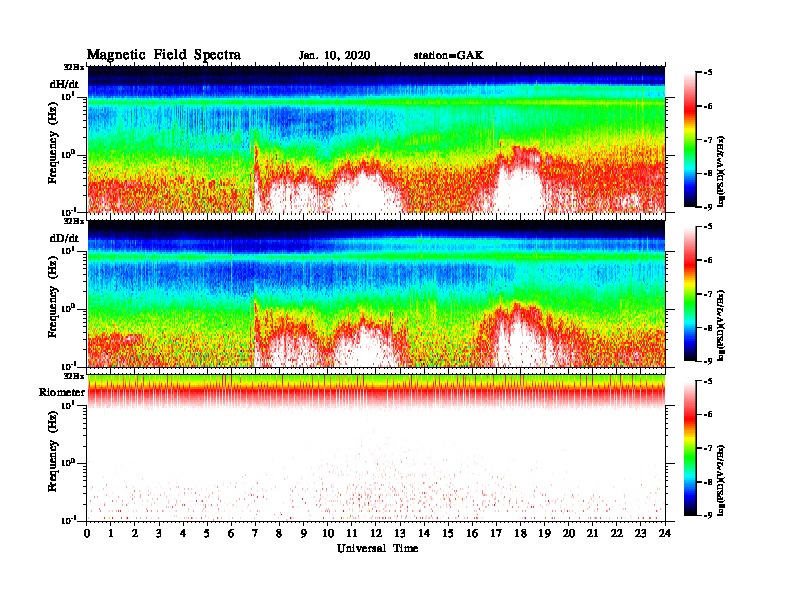This screenshot has height=612, width=792.
Task: Click the "dH/dt" panel label
Action: 64,84
